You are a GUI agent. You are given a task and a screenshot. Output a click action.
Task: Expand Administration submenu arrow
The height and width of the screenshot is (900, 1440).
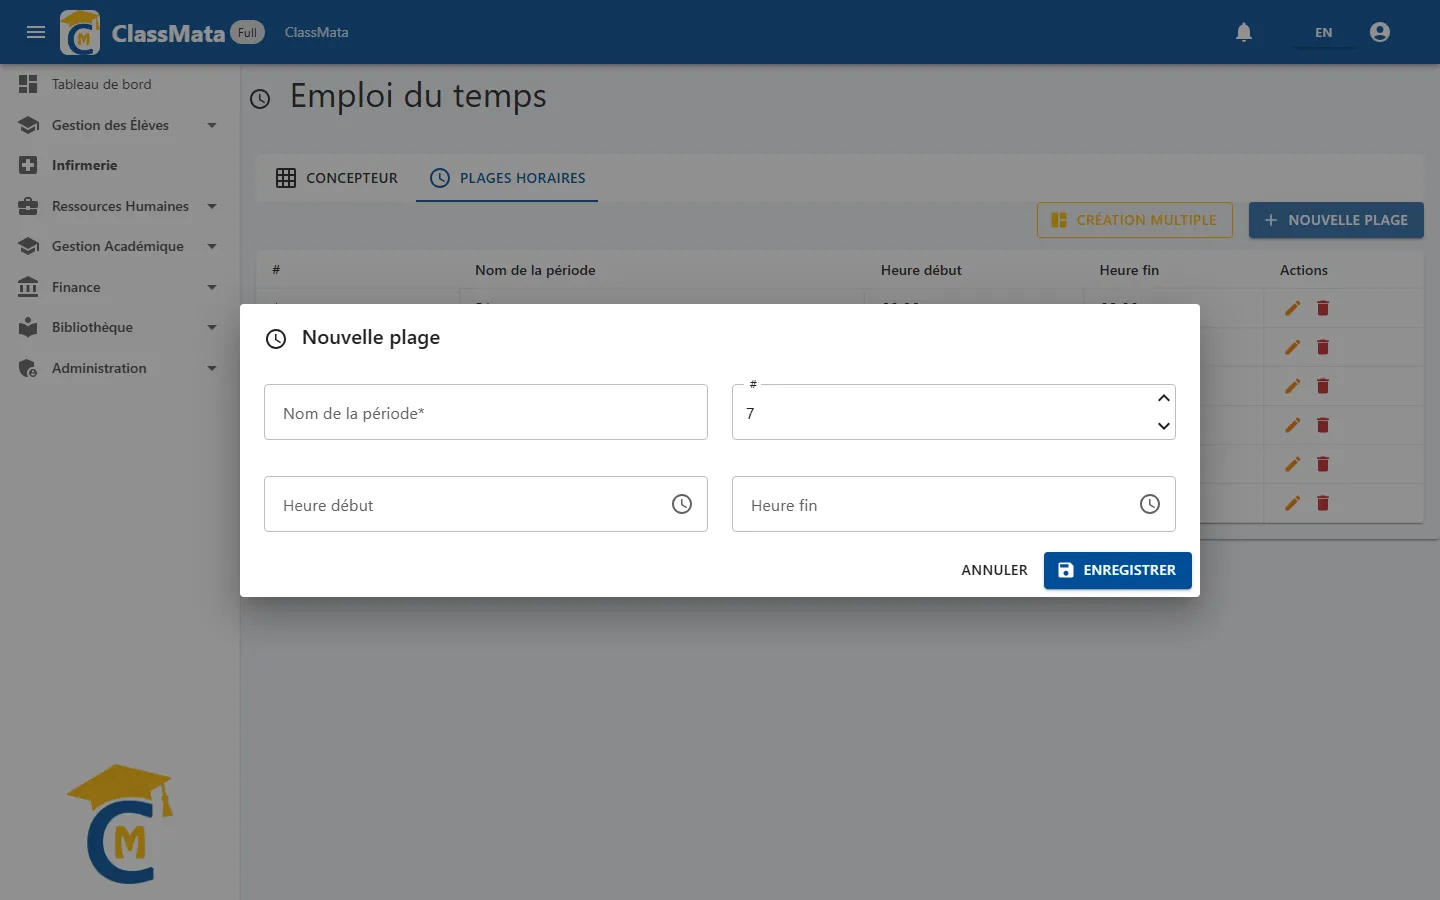tap(212, 368)
